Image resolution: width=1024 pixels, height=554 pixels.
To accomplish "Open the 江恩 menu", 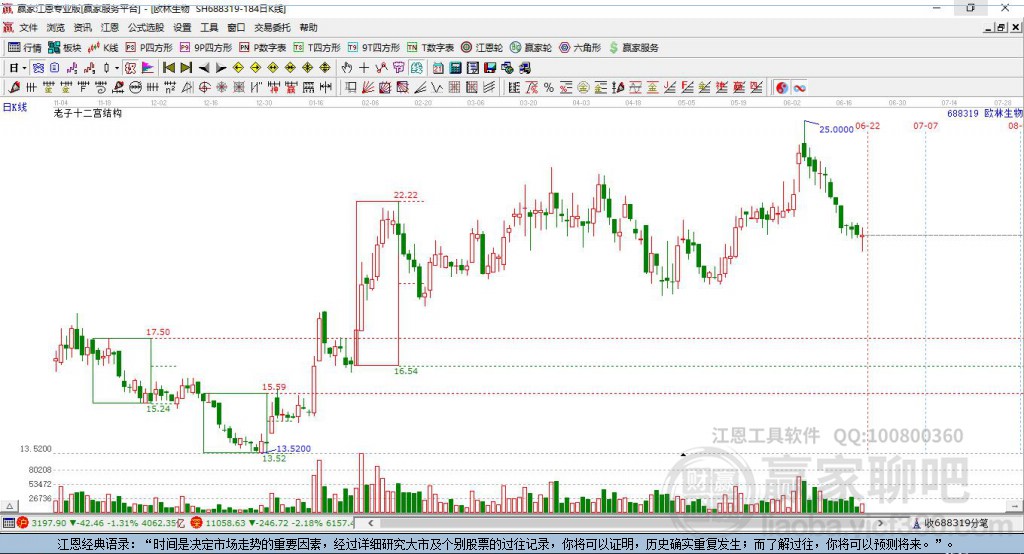I will pyautogui.click(x=110, y=27).
